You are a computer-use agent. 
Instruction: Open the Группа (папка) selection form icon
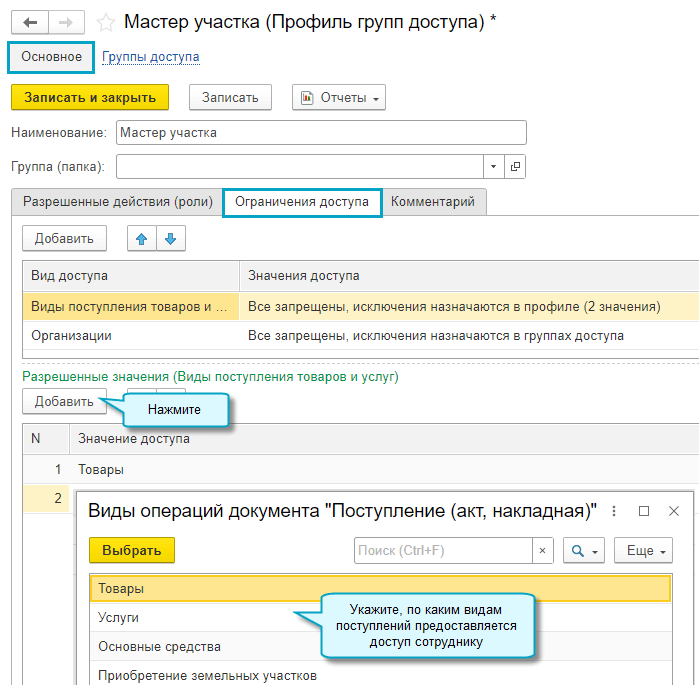click(x=516, y=166)
